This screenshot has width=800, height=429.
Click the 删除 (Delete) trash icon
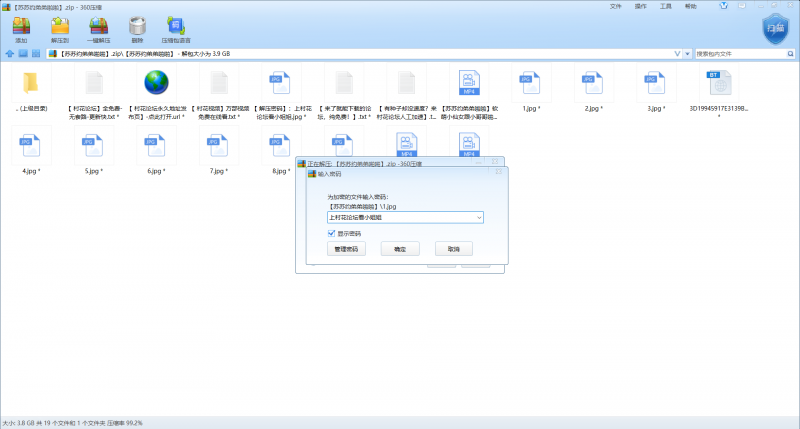point(138,25)
